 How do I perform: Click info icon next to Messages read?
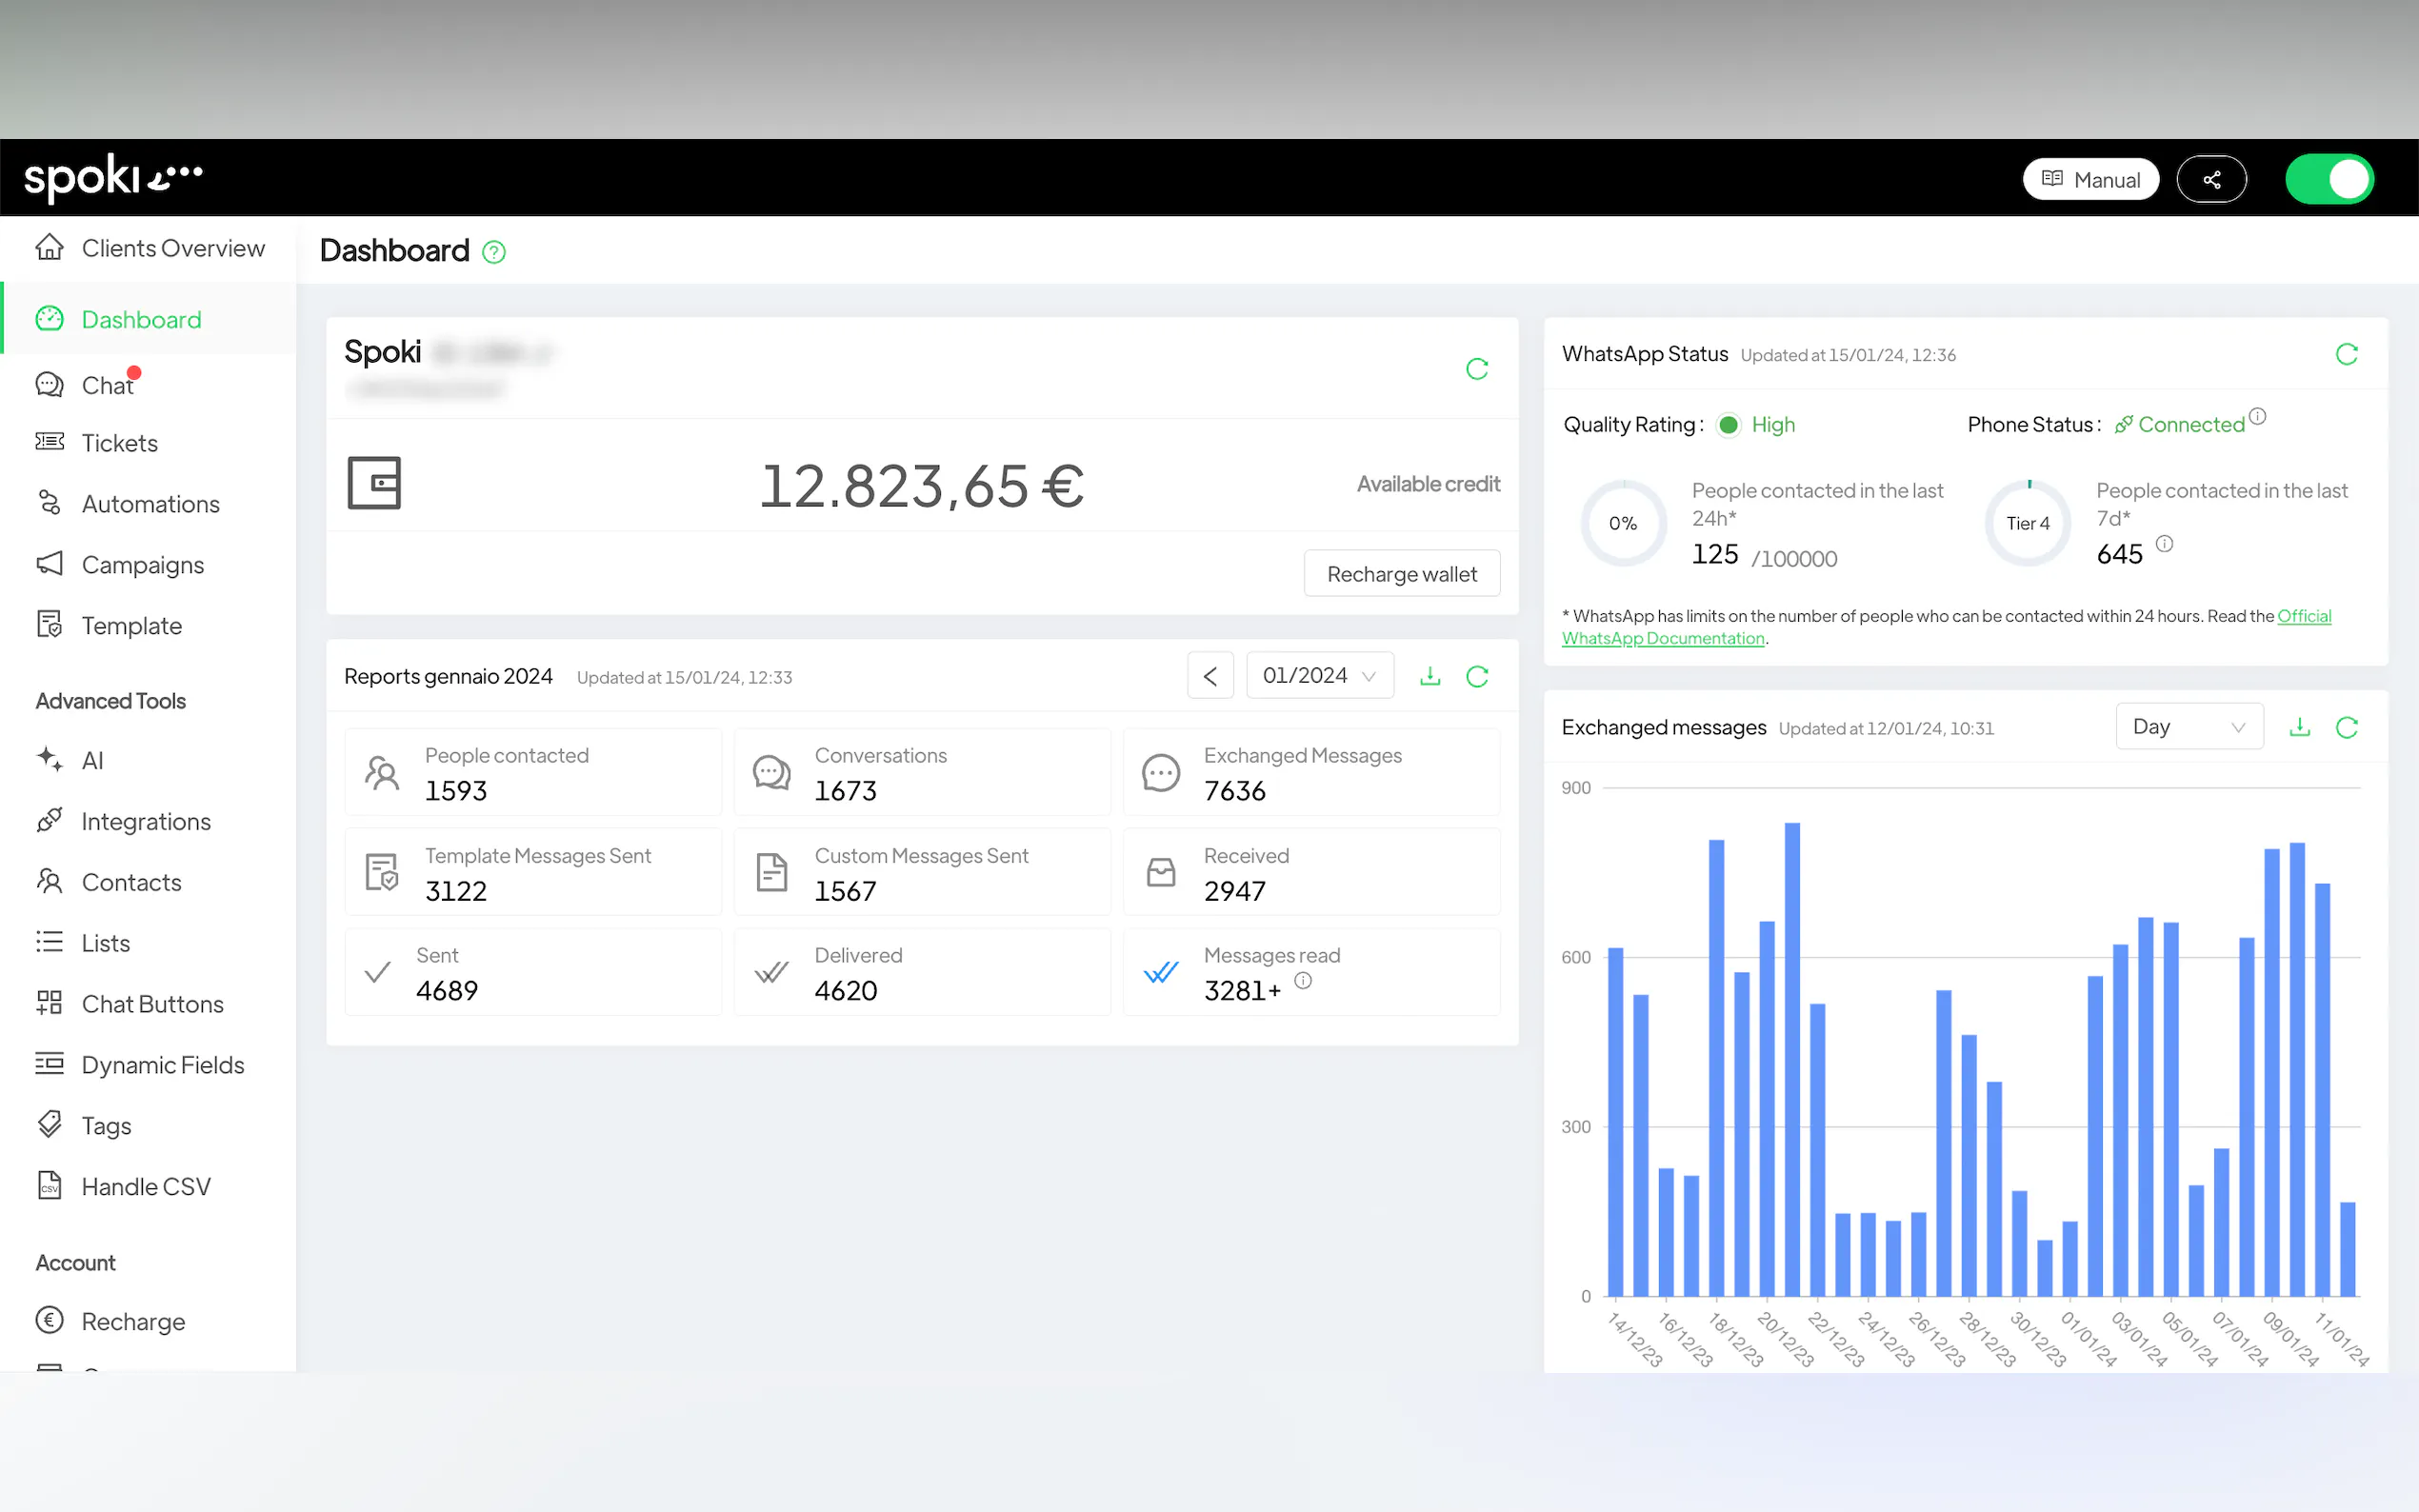(x=1303, y=981)
